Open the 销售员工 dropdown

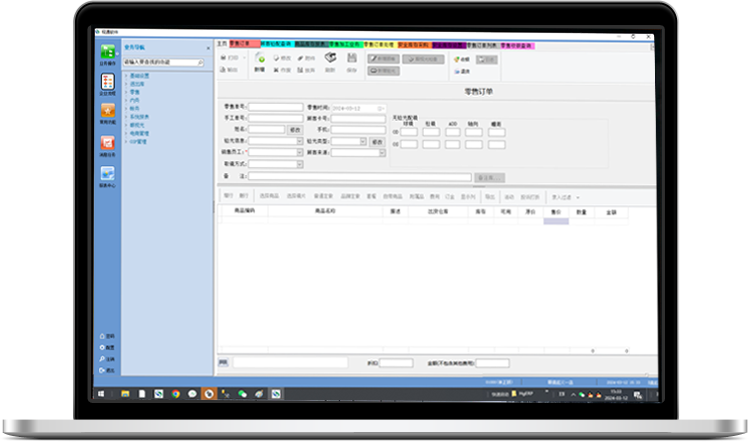click(x=298, y=153)
